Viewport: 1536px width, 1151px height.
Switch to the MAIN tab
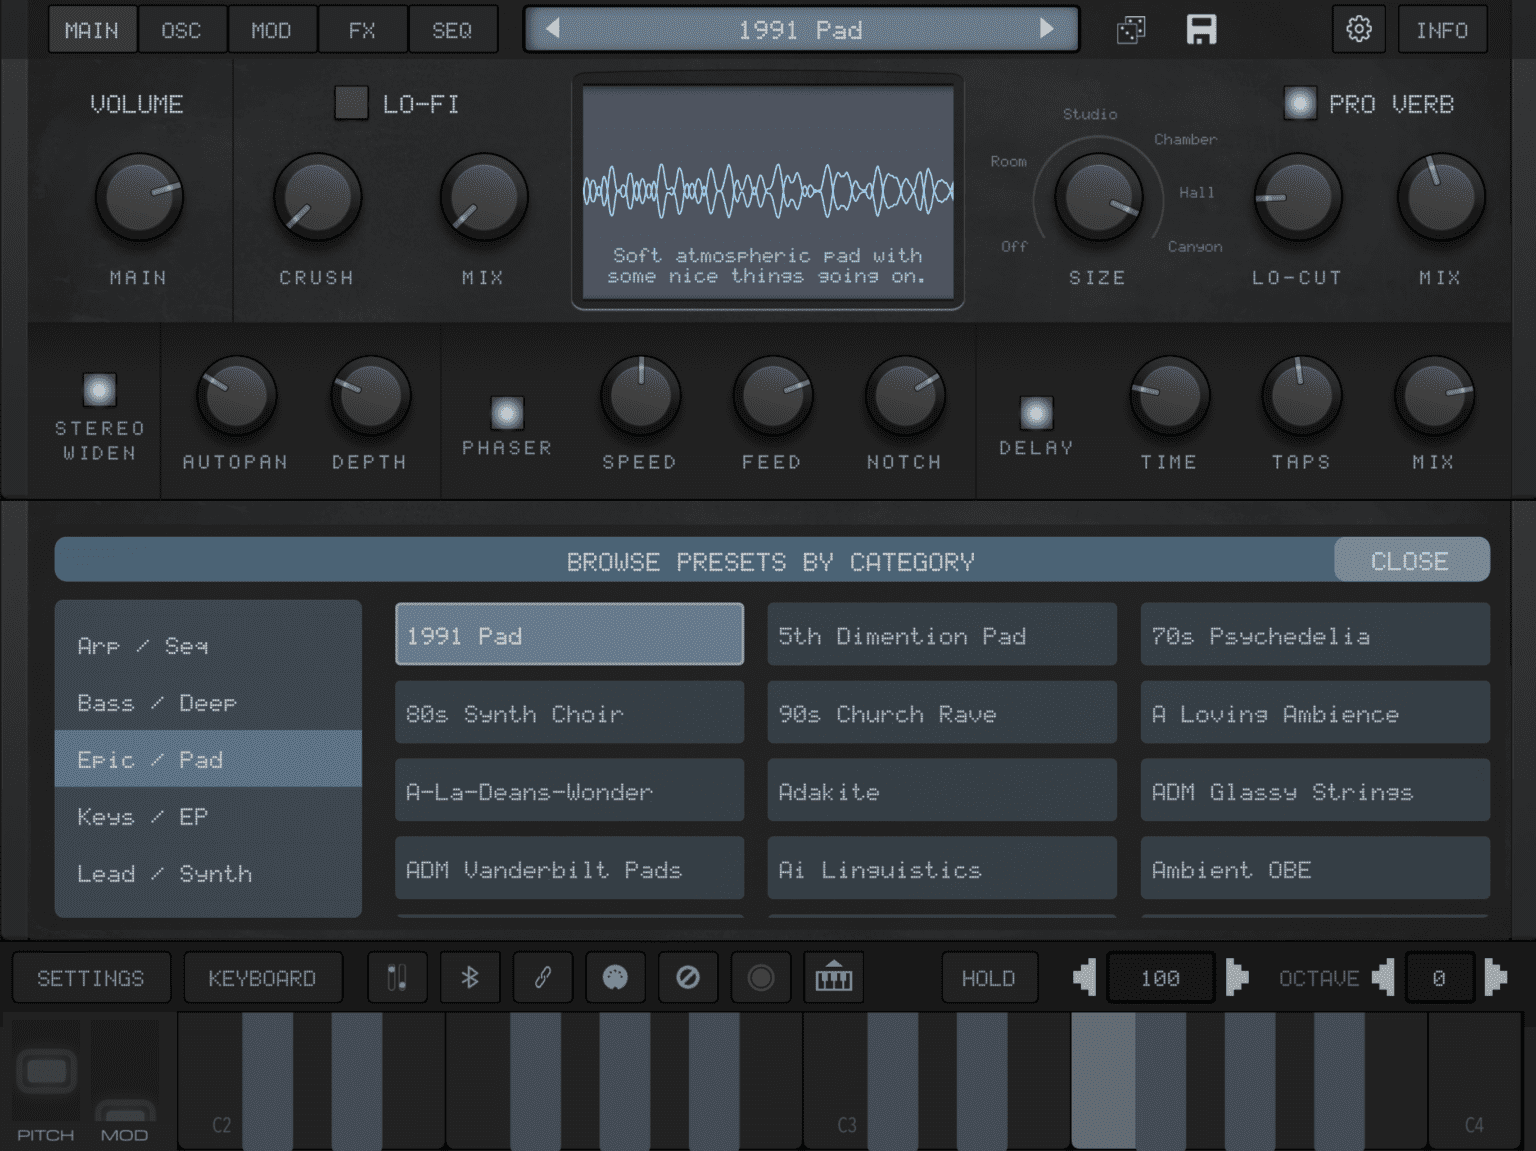[92, 30]
